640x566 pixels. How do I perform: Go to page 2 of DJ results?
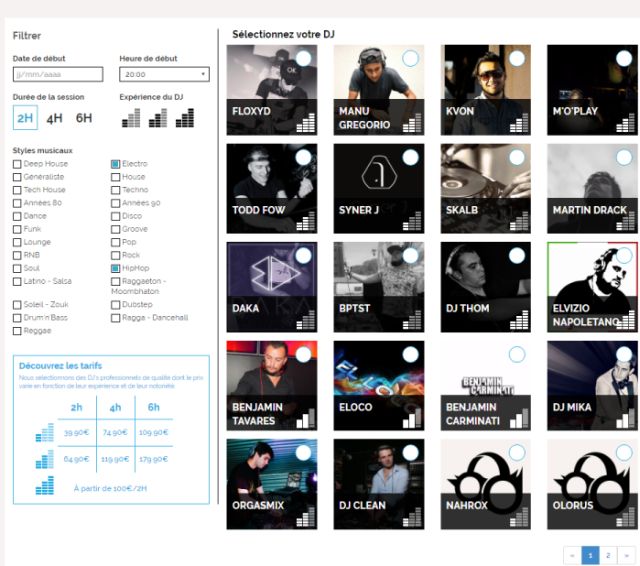coord(607,555)
